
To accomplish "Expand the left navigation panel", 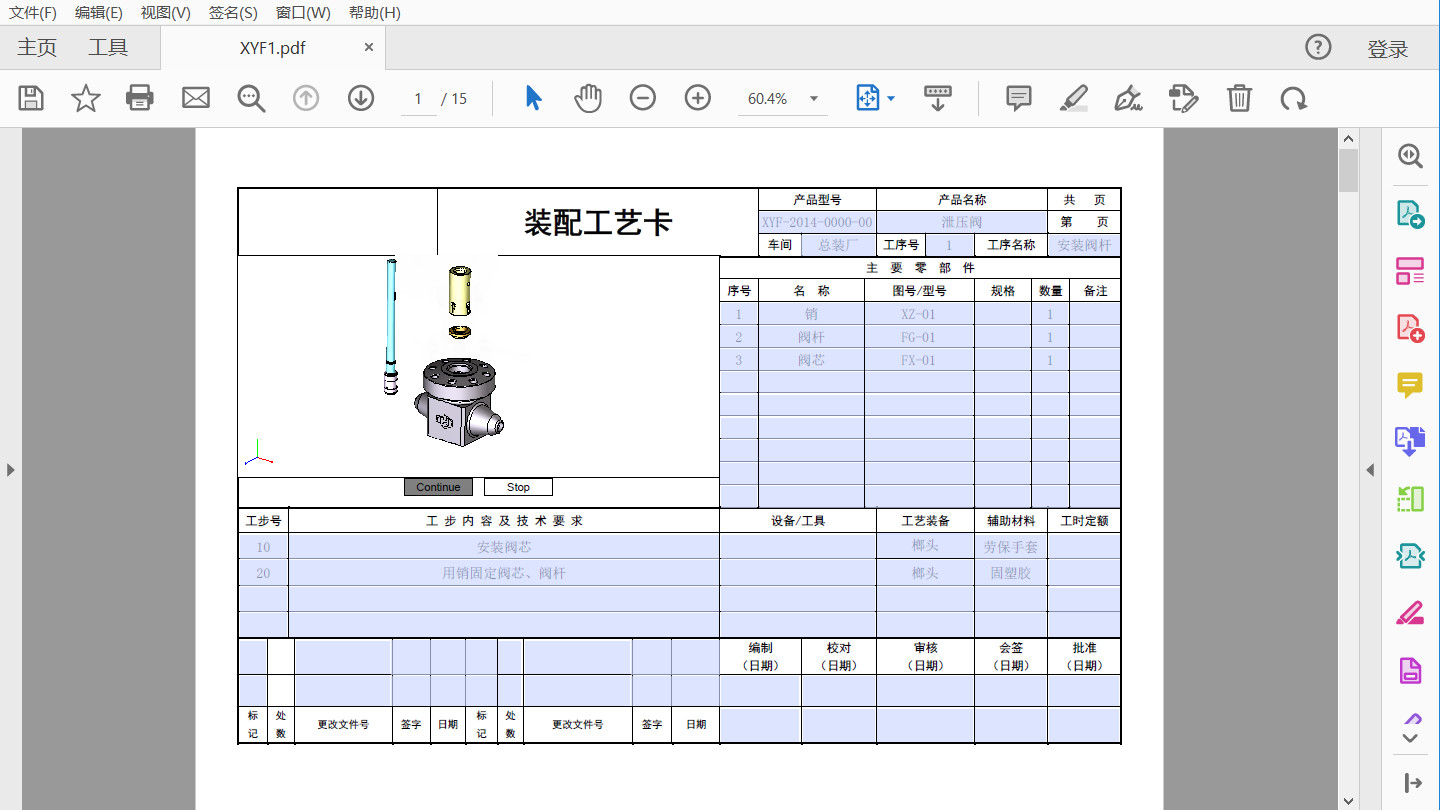I will (10, 469).
